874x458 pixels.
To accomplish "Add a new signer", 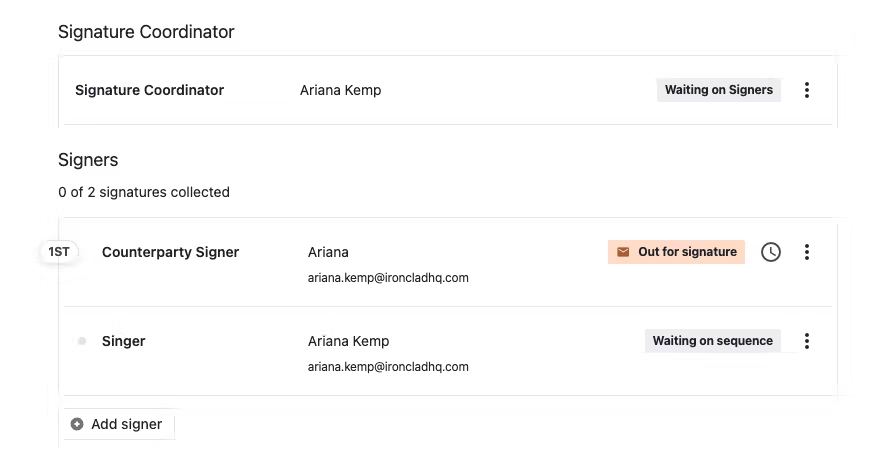I will (x=119, y=424).
